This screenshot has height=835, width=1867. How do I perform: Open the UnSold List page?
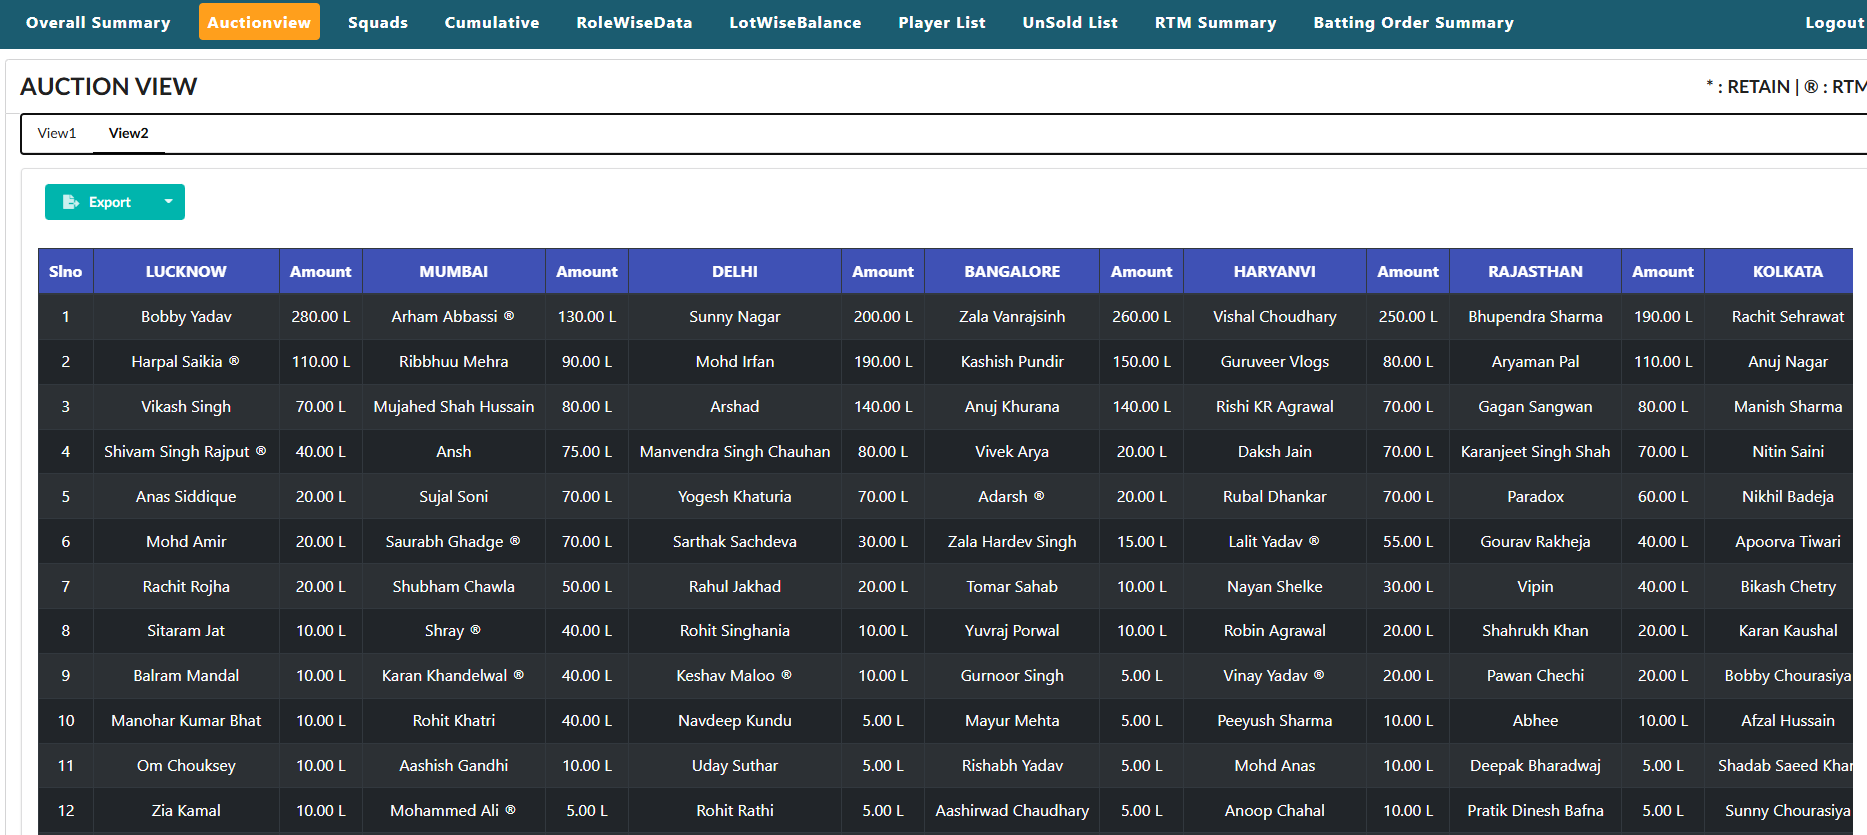1070,22
